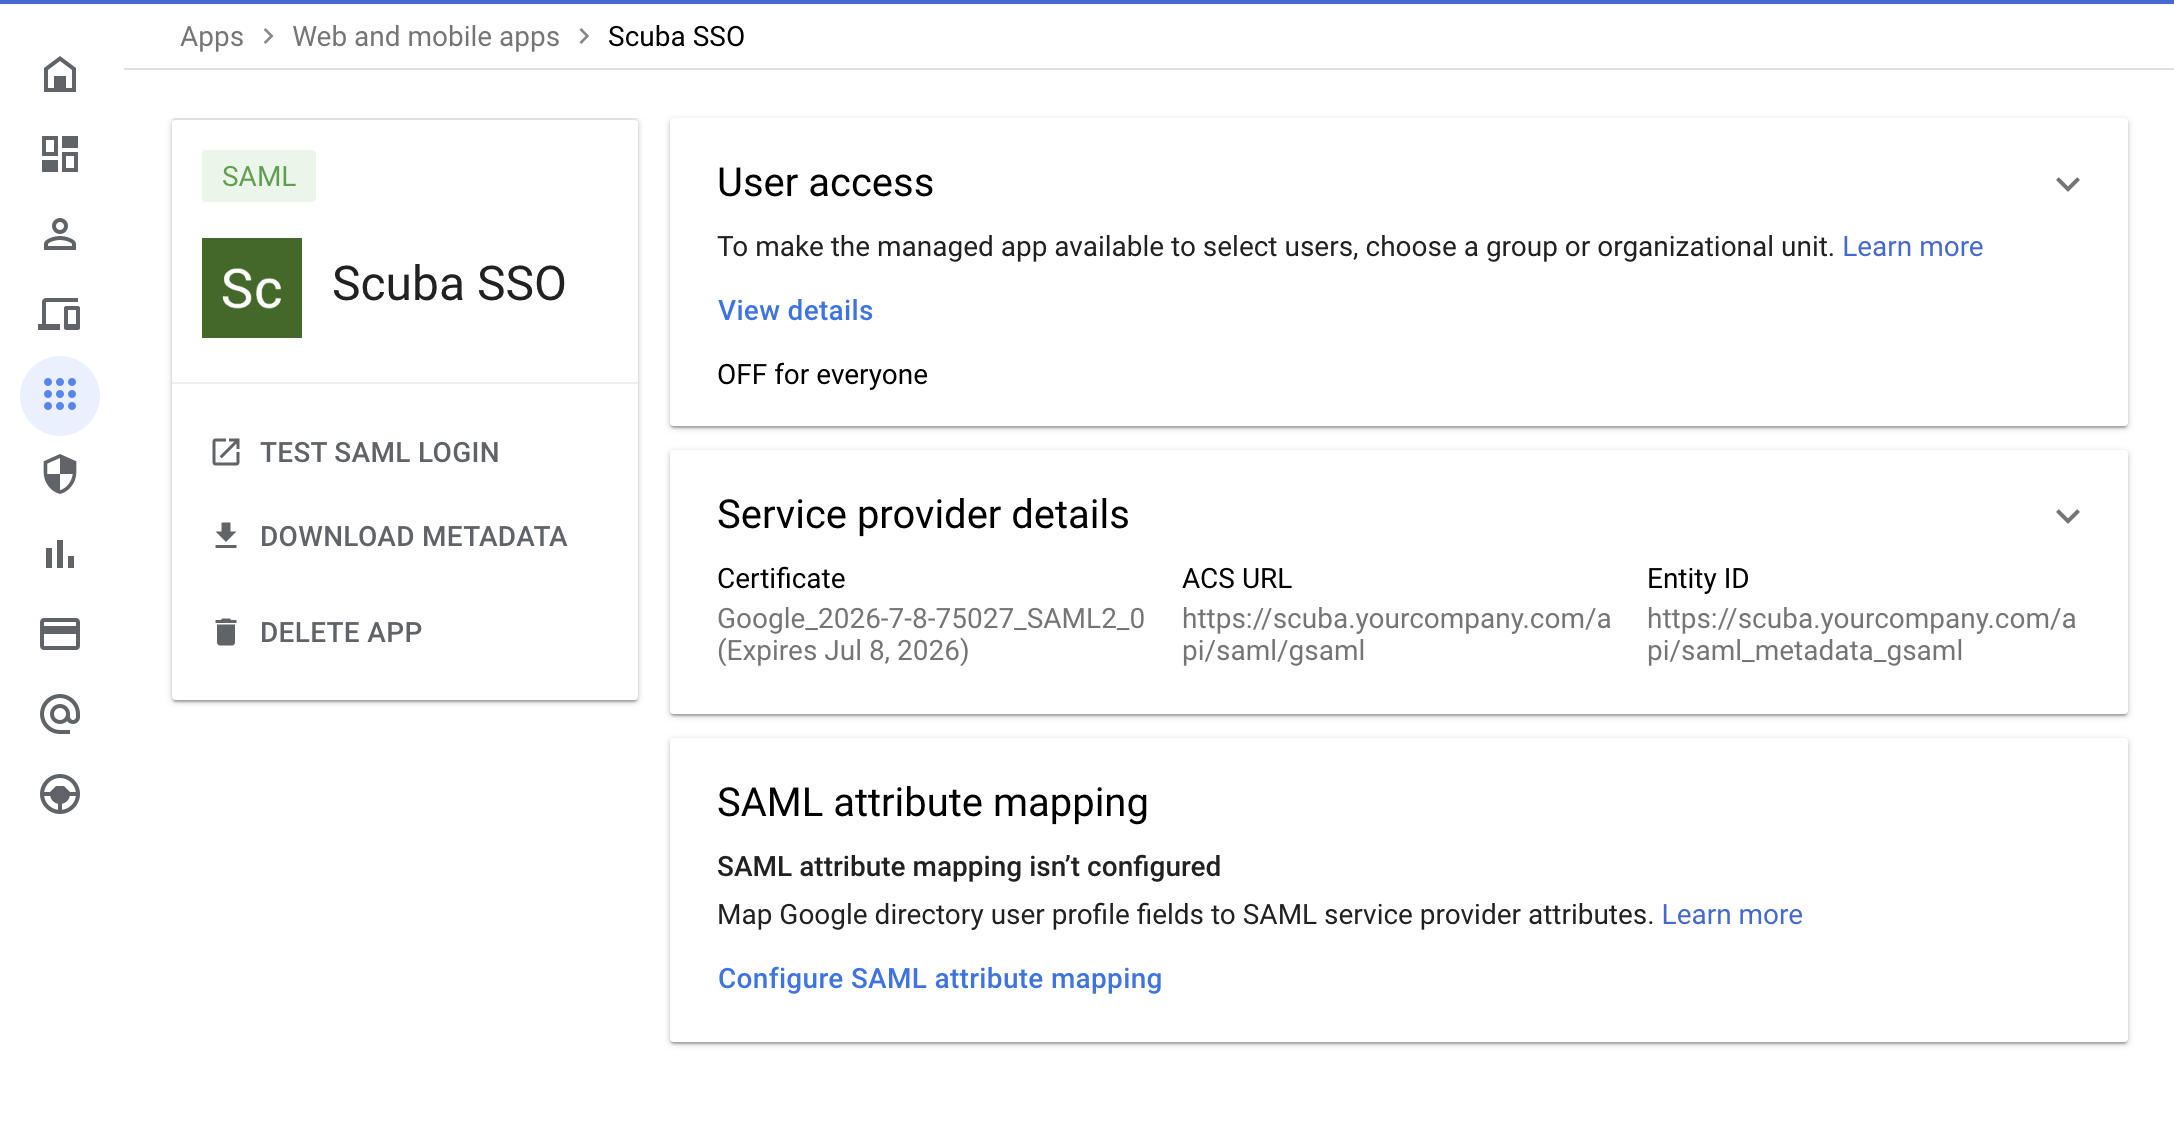Viewport: 2174px width, 1146px height.
Task: Select the Apps grid icon
Action: (60, 394)
